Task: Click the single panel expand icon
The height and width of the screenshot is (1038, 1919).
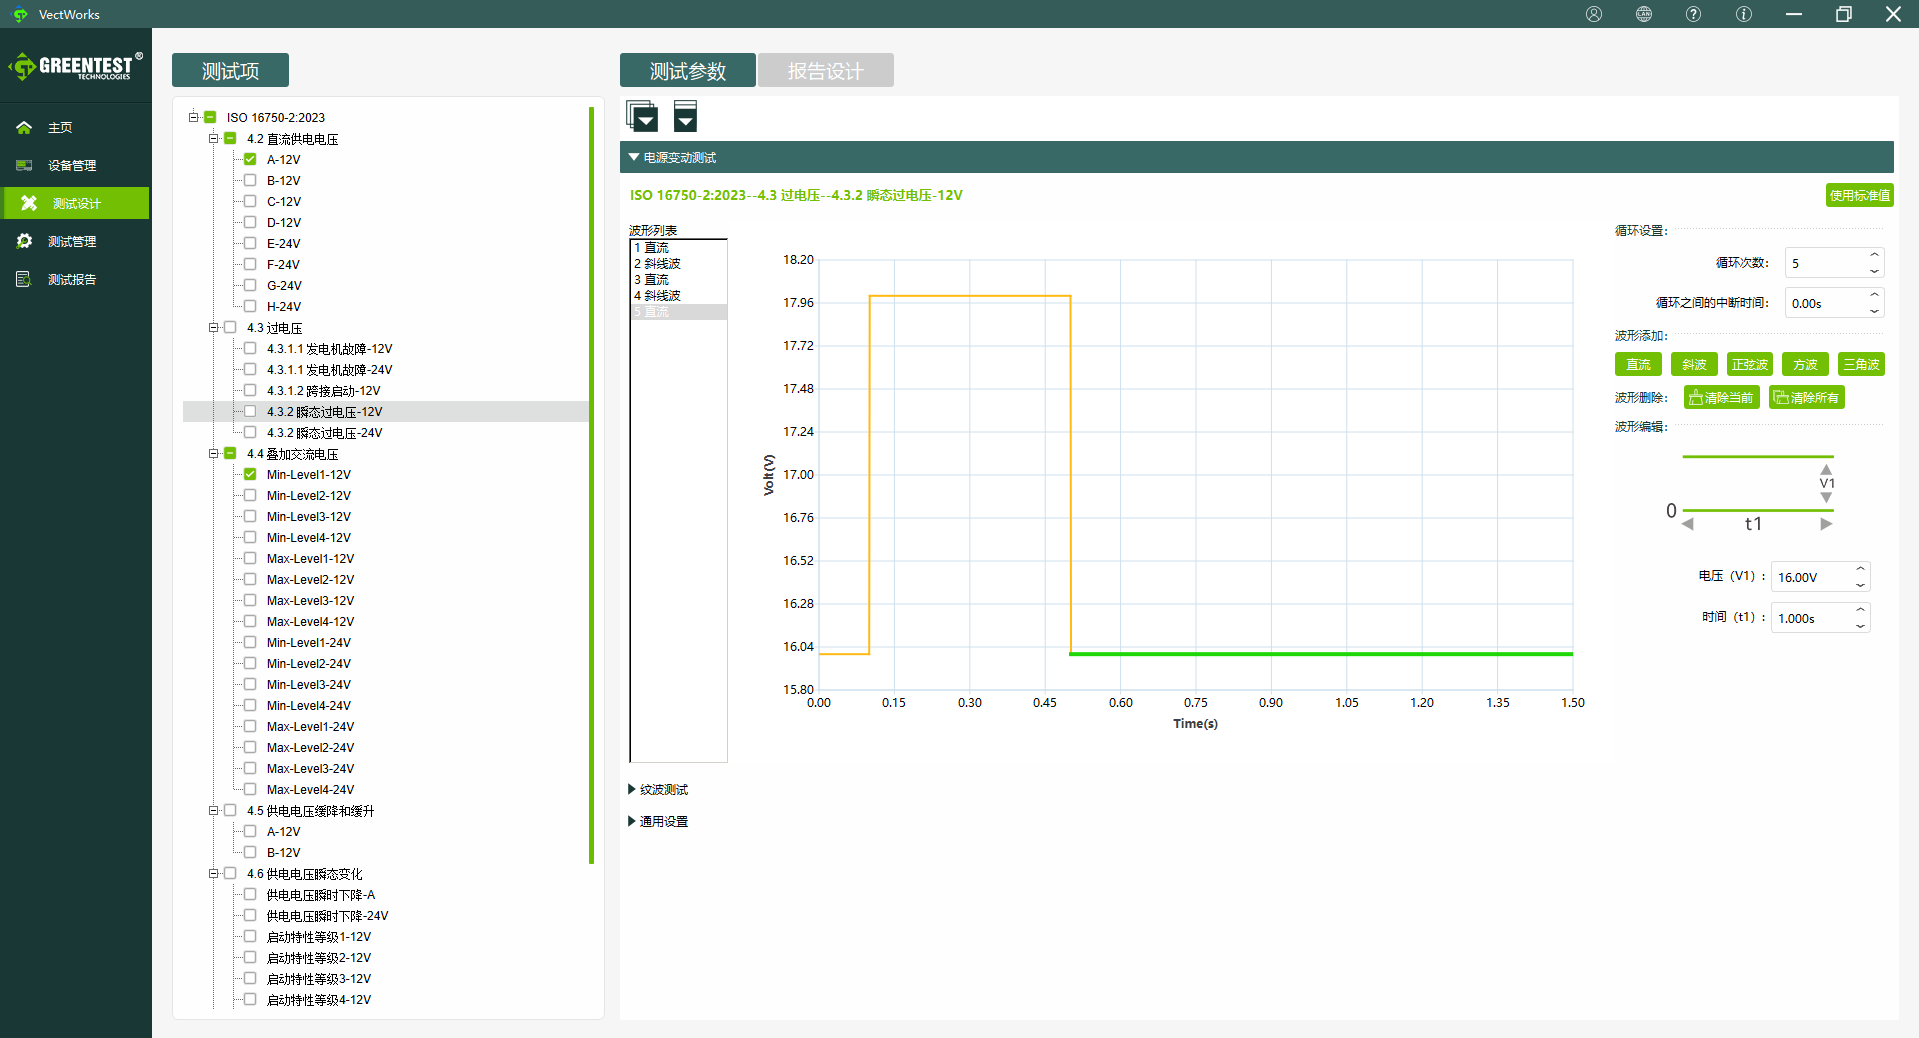Action: (685, 117)
